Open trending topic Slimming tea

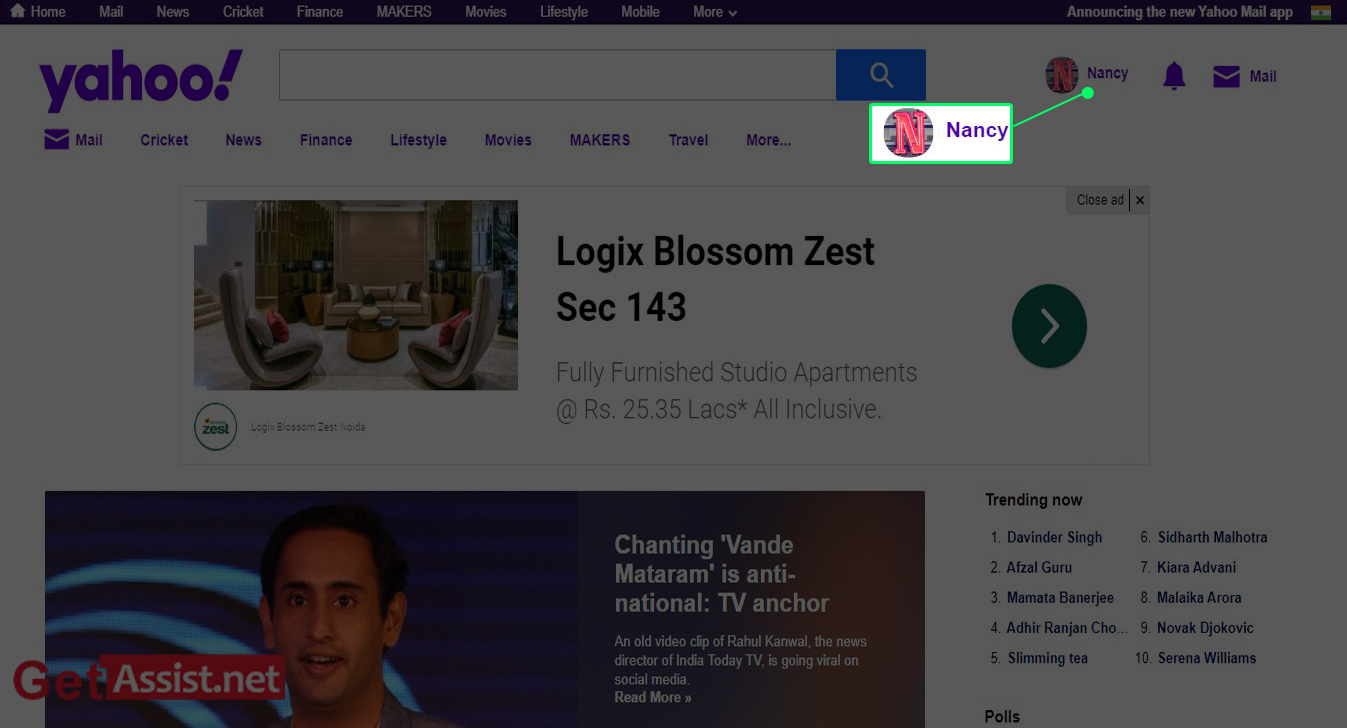[x=1047, y=658]
